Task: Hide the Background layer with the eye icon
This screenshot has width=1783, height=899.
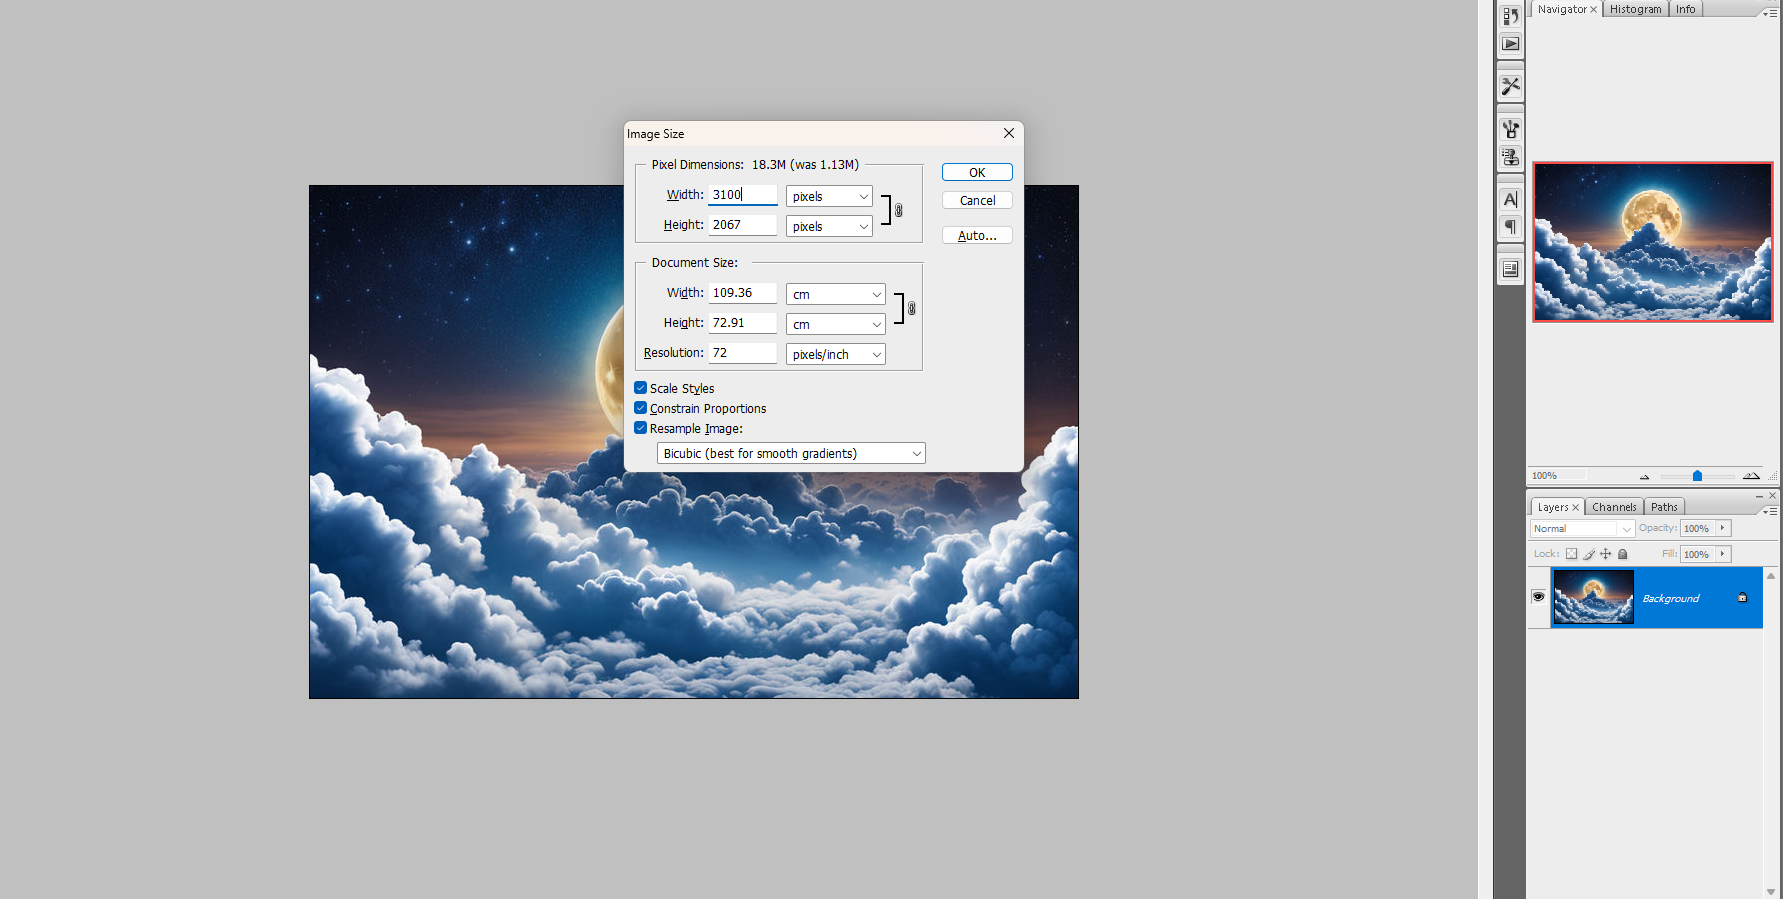Action: pos(1538,597)
